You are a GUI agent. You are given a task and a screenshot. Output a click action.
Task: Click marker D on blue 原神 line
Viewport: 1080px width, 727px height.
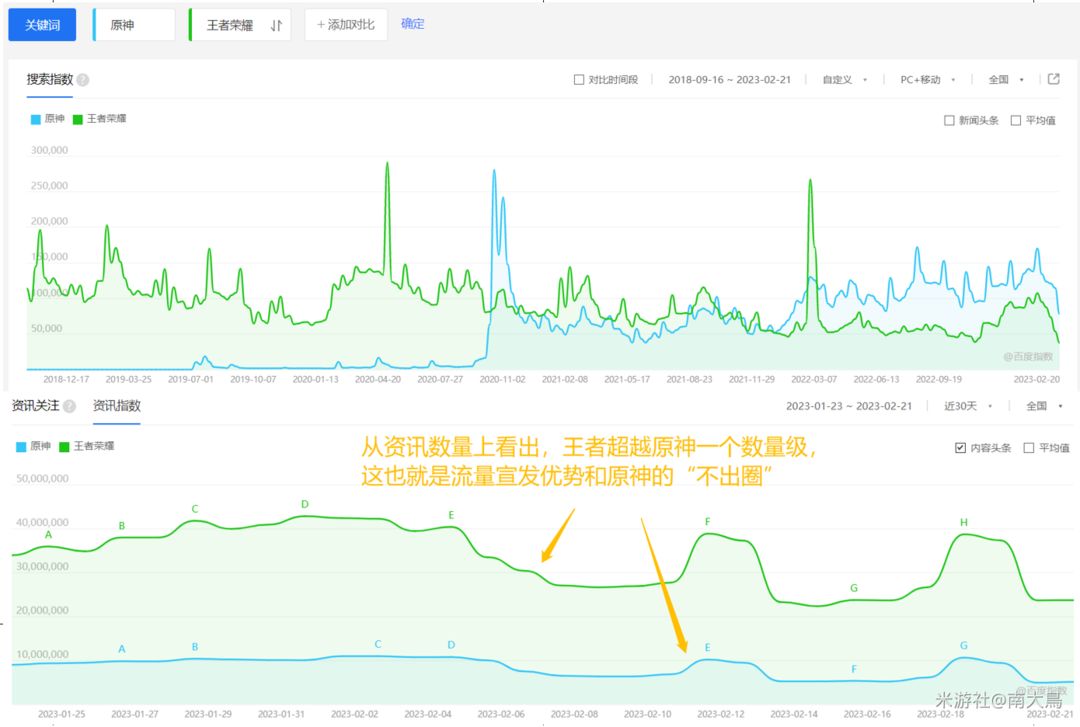(x=451, y=645)
